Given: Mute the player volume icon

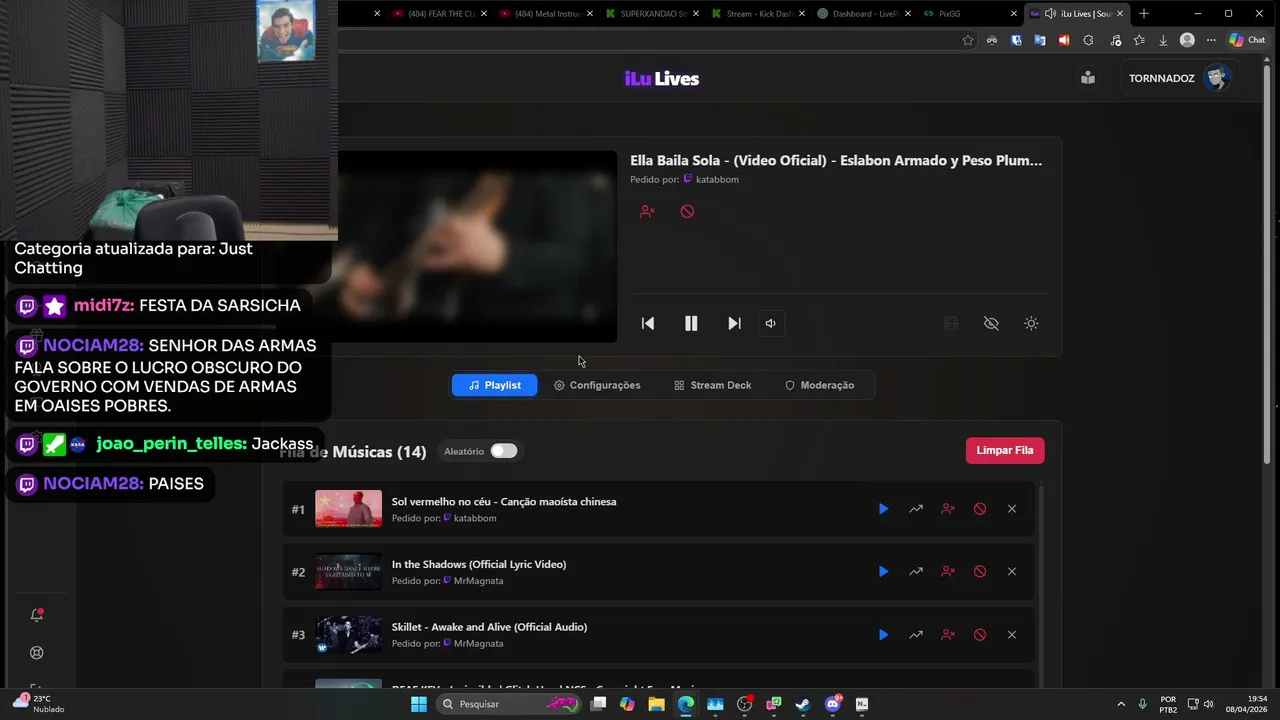Looking at the screenshot, I should tap(770, 323).
